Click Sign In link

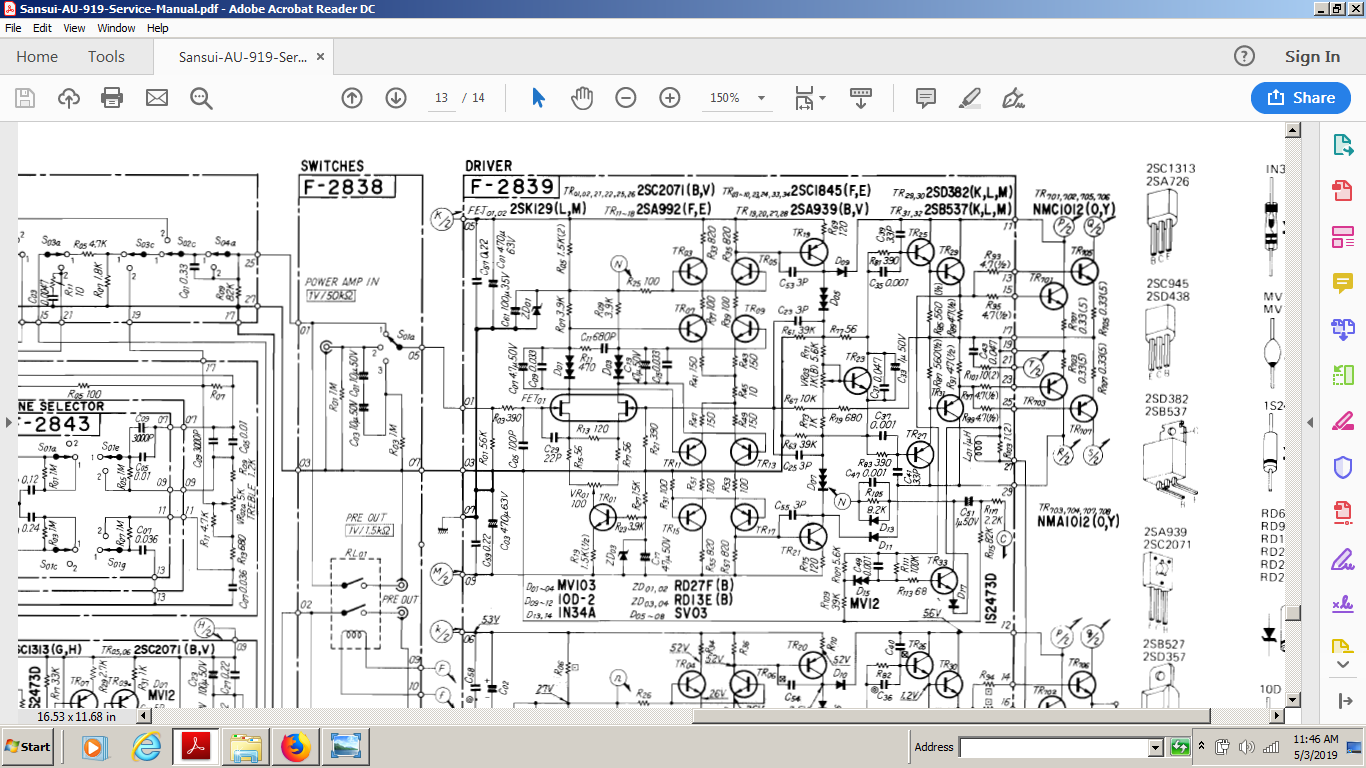[1312, 57]
